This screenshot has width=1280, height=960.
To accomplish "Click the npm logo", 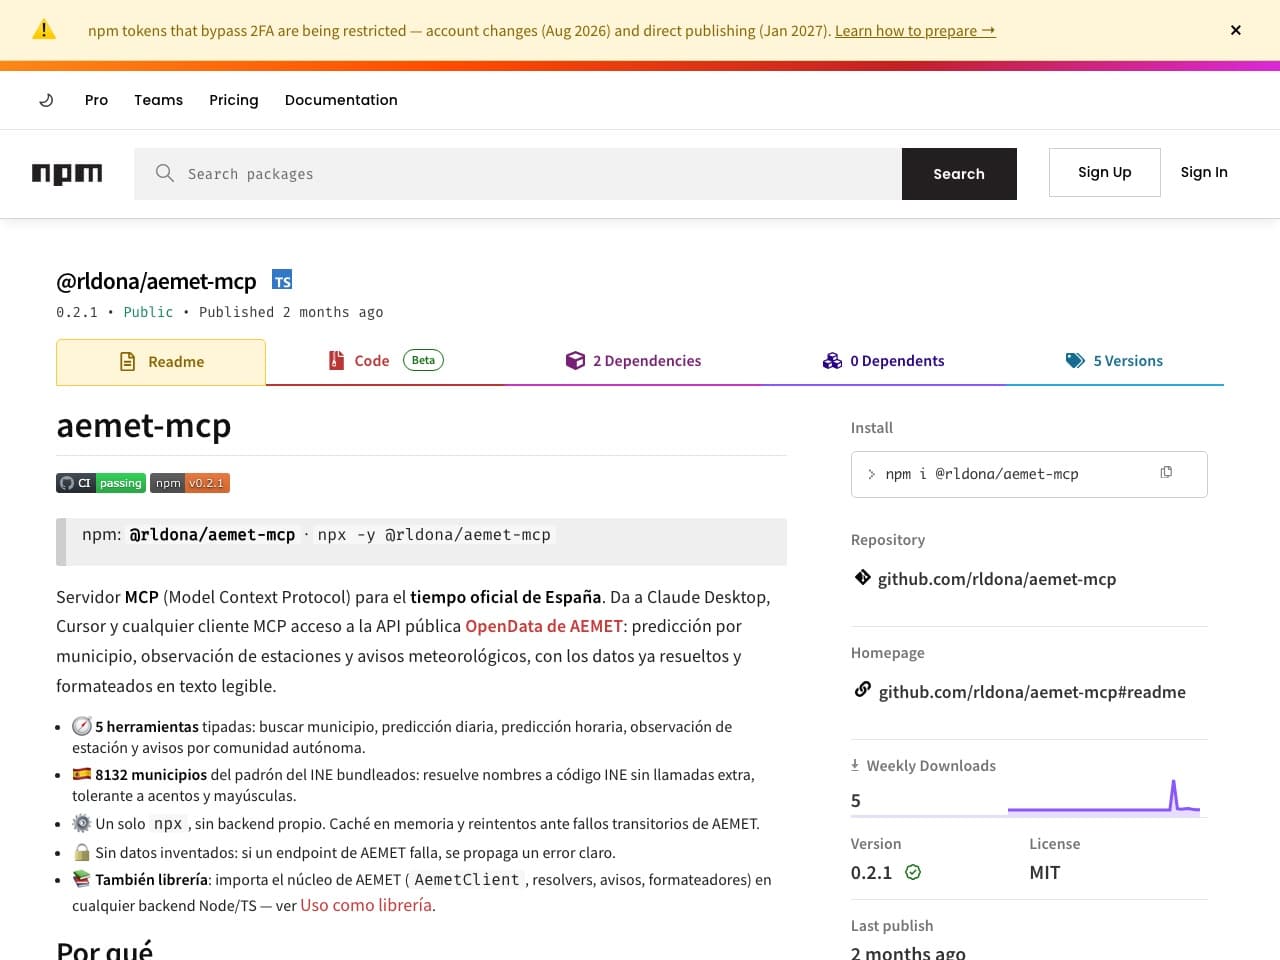I will coord(67,174).
